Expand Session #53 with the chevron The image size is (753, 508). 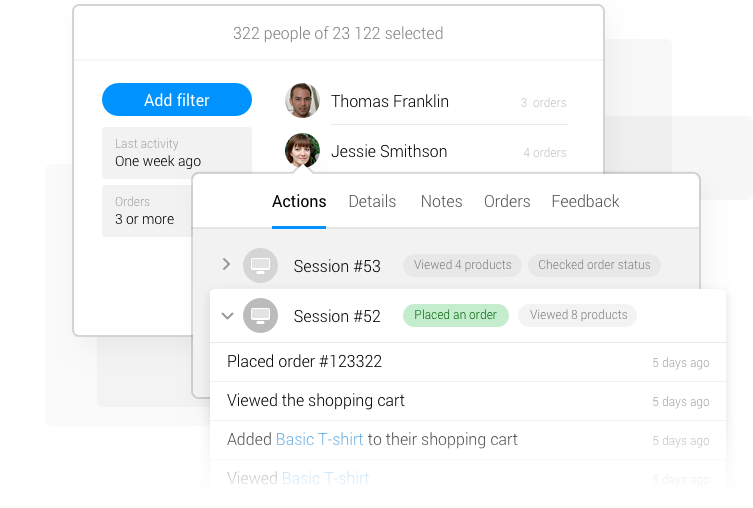click(227, 264)
